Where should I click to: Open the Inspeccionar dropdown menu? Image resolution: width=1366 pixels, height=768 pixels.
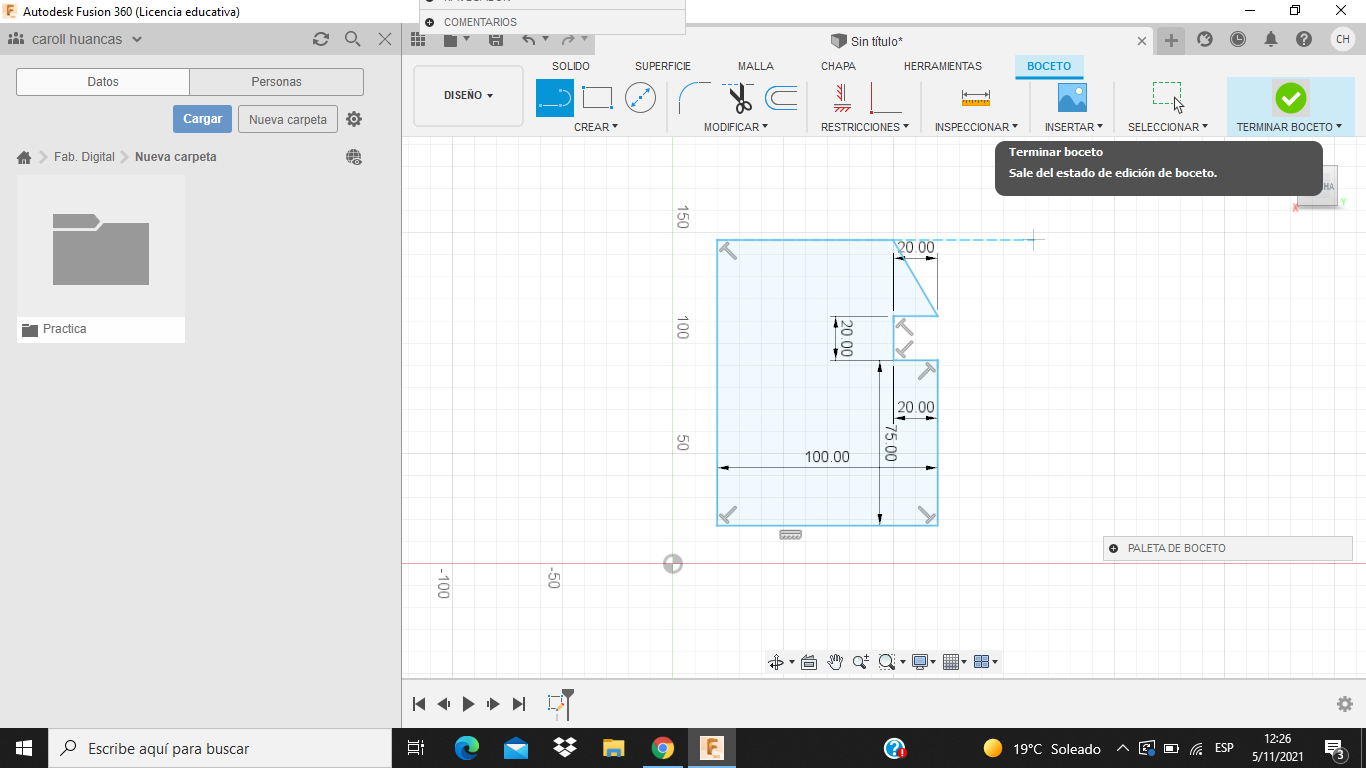[x=976, y=127]
